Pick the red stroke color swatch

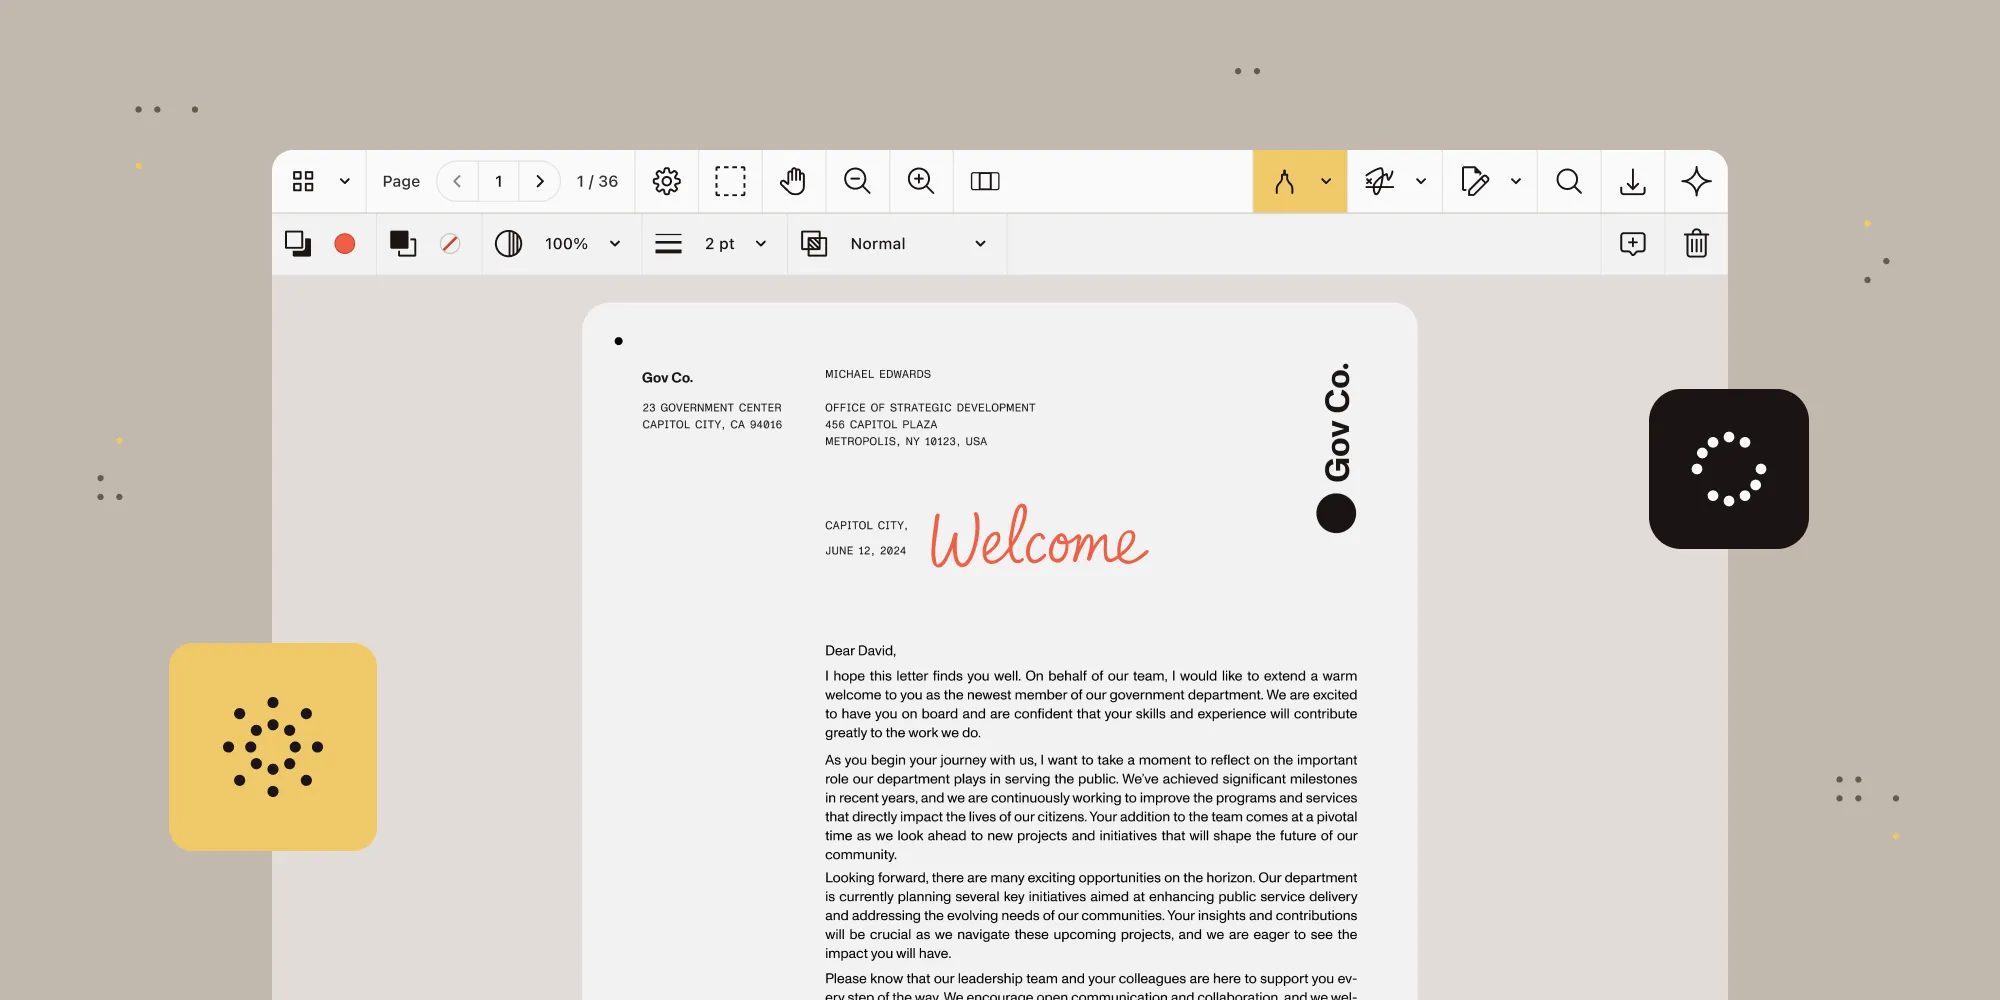point(345,244)
